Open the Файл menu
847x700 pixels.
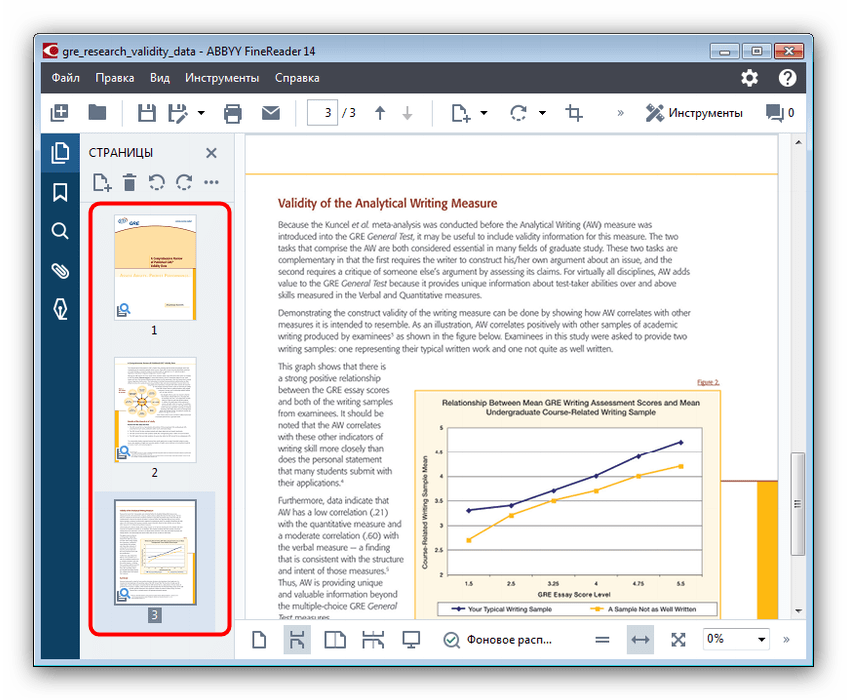66,77
